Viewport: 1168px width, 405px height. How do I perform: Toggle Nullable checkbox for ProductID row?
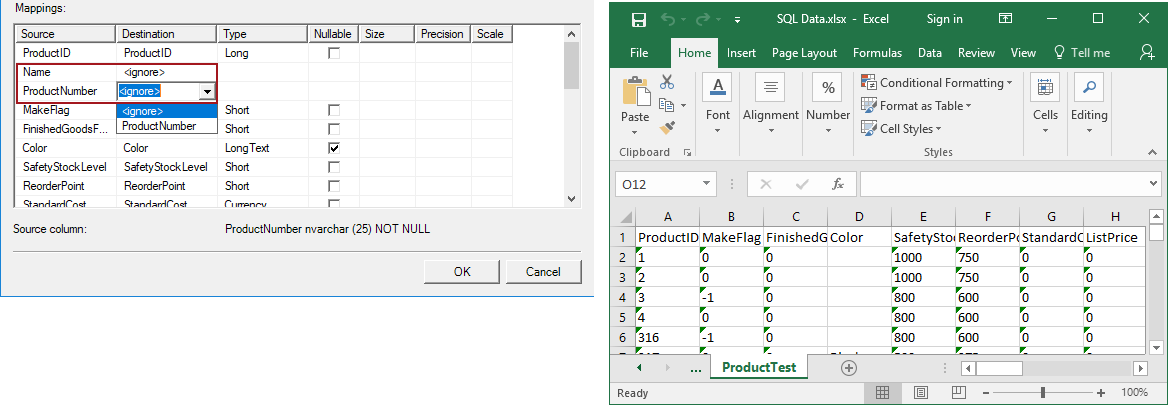pyautogui.click(x=334, y=53)
